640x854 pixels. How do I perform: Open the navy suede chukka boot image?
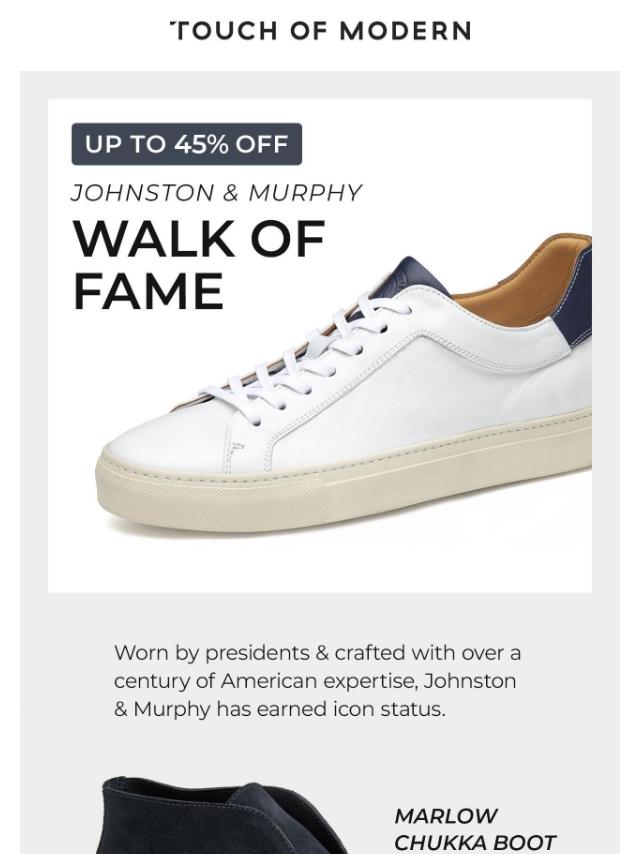point(223,815)
